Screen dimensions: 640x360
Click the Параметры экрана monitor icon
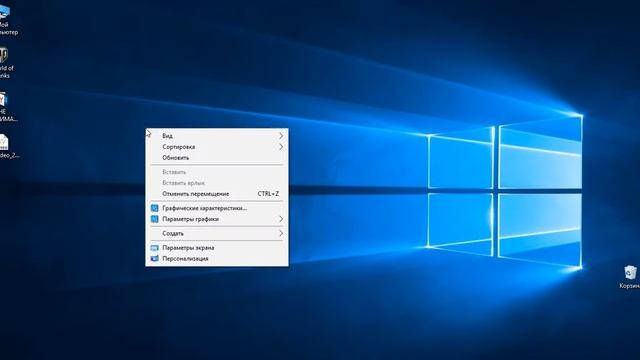(x=154, y=248)
